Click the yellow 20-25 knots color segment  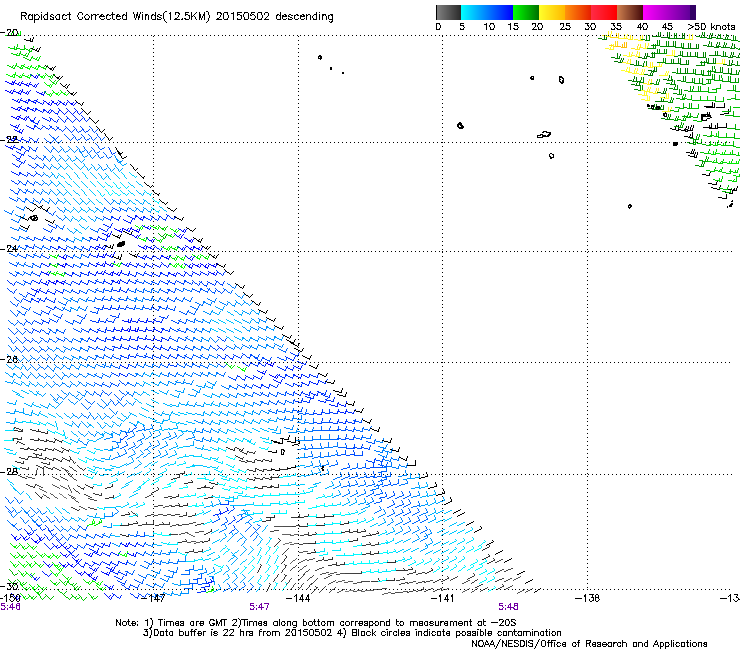click(552, 12)
